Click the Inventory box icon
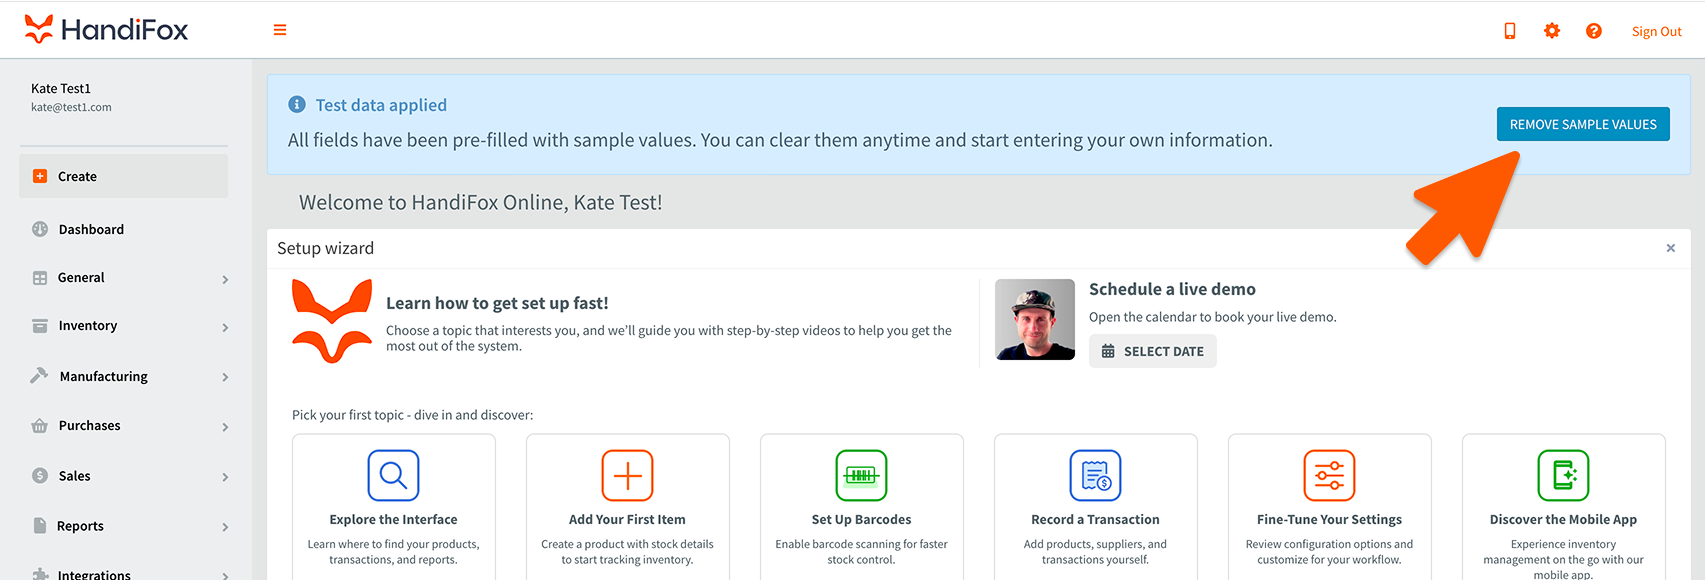Image resolution: width=1705 pixels, height=580 pixels. 40,326
